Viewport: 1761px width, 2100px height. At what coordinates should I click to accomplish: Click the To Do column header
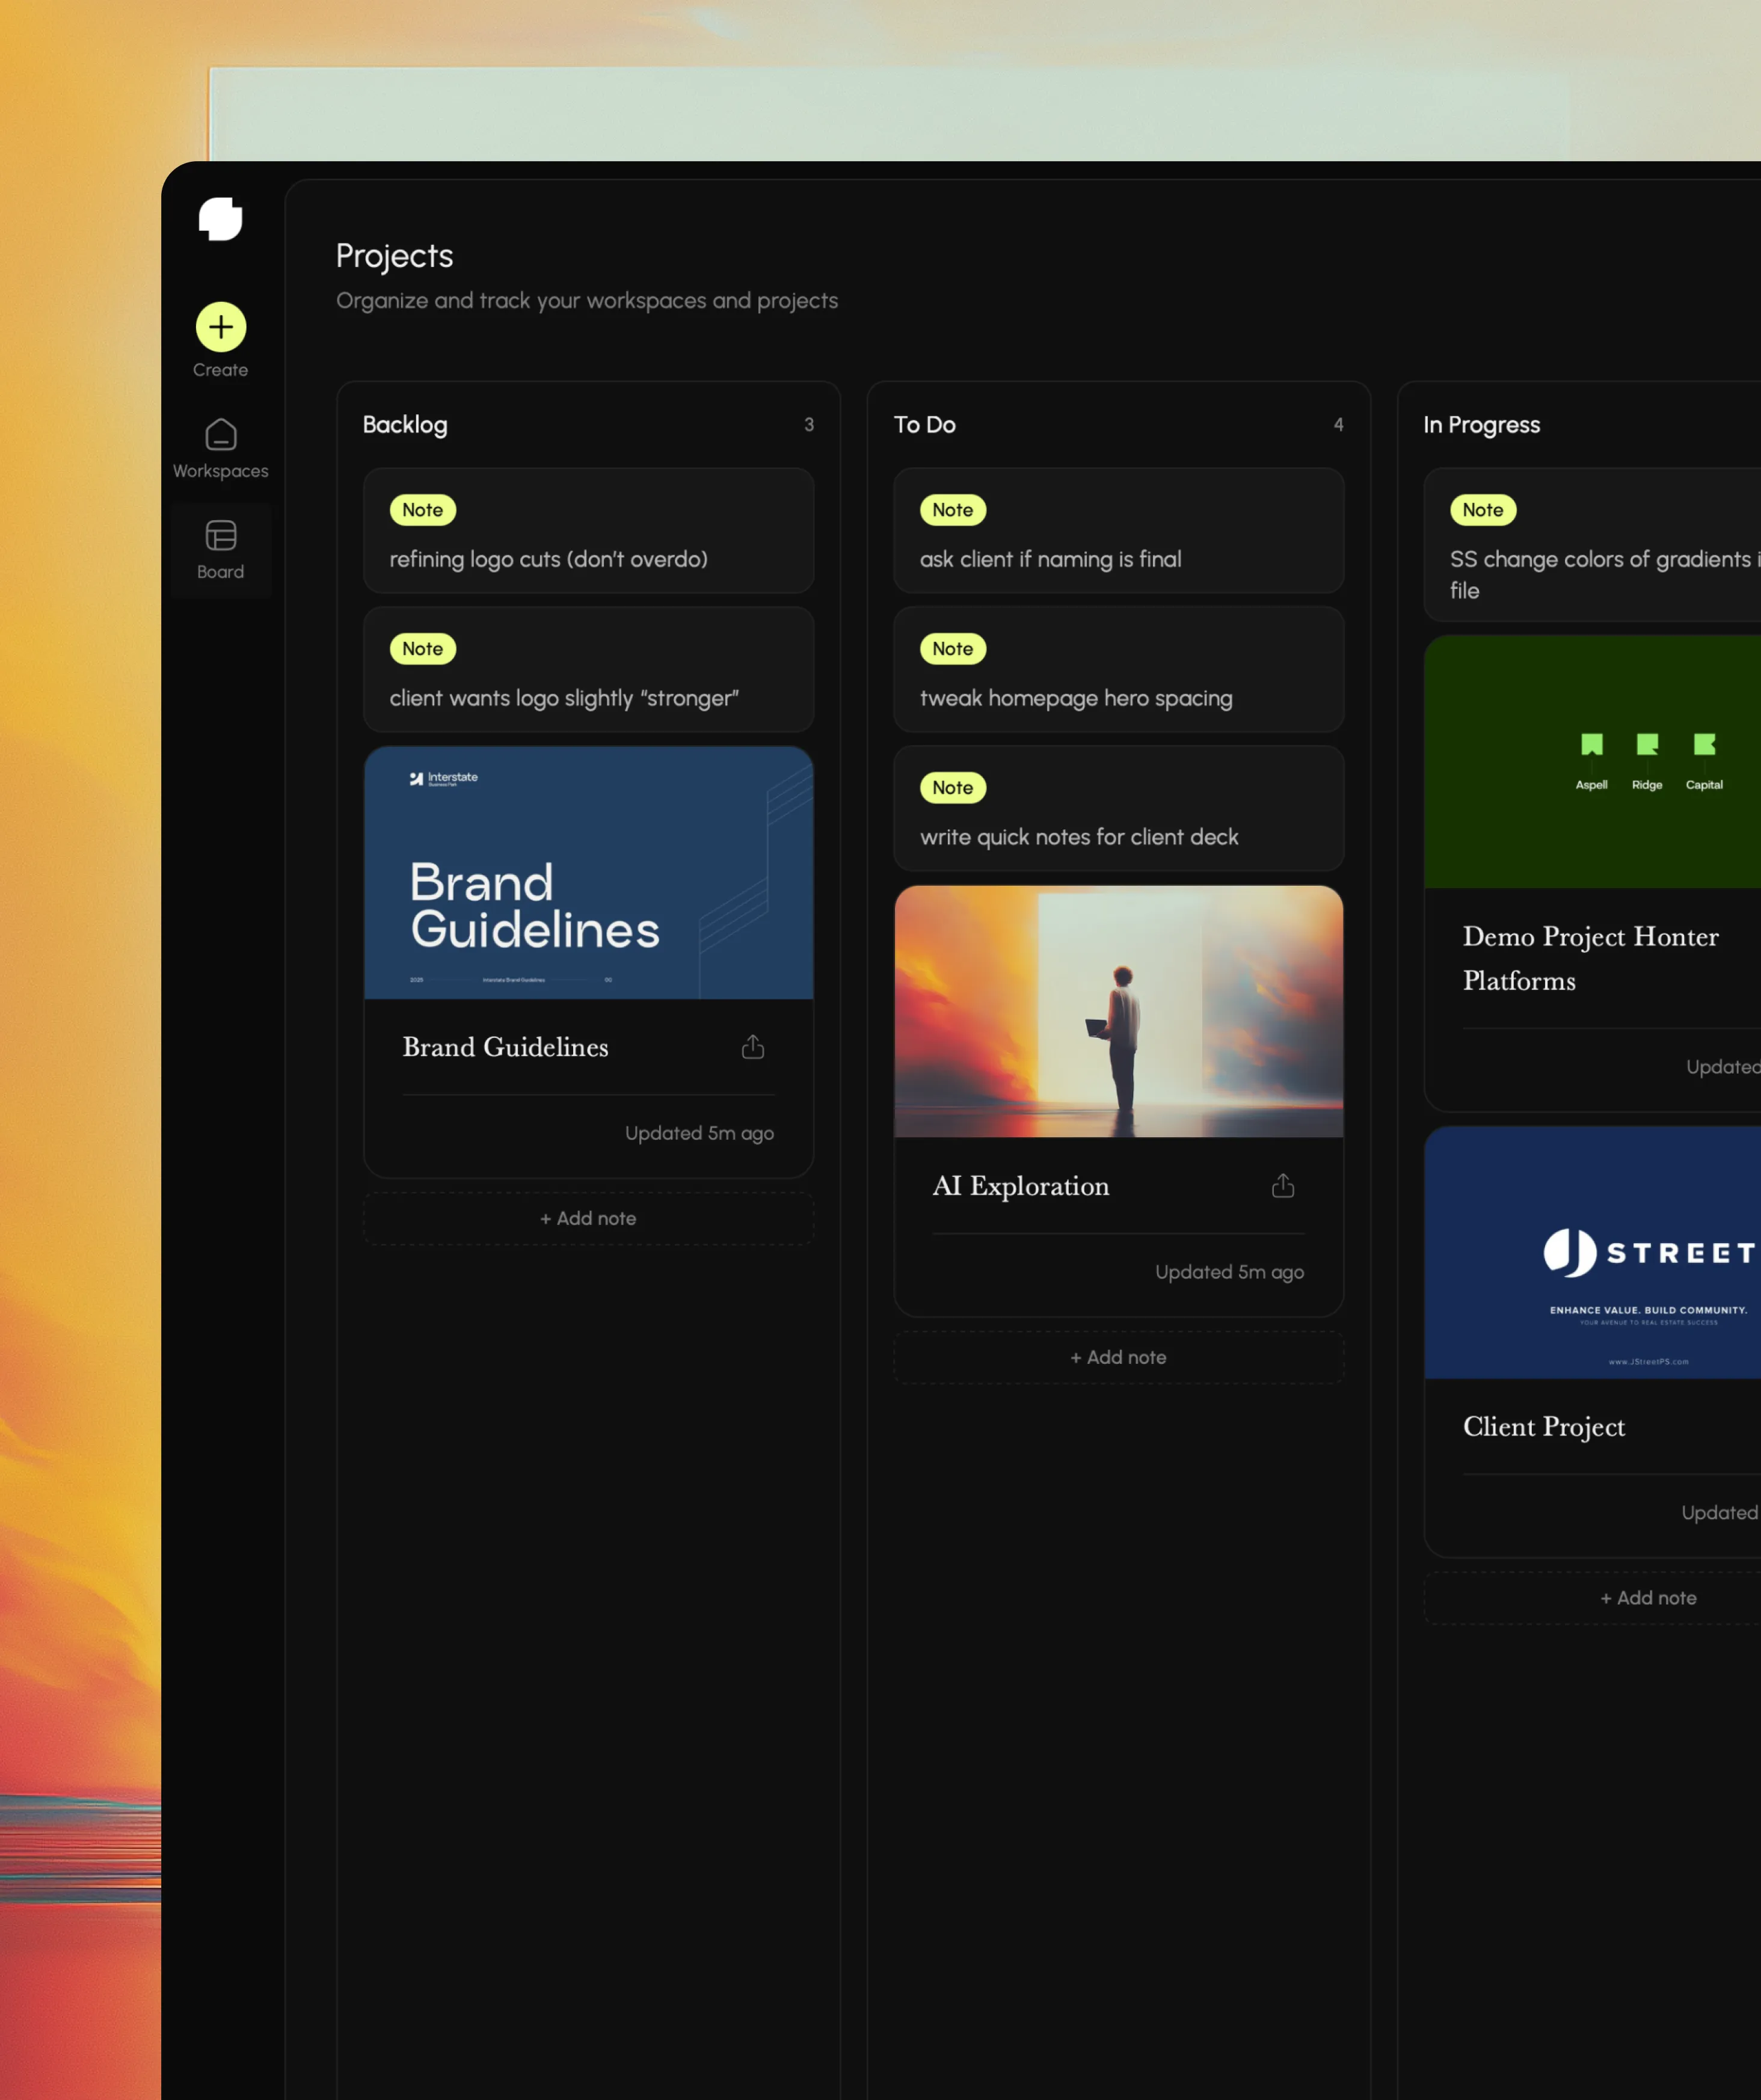tap(924, 425)
